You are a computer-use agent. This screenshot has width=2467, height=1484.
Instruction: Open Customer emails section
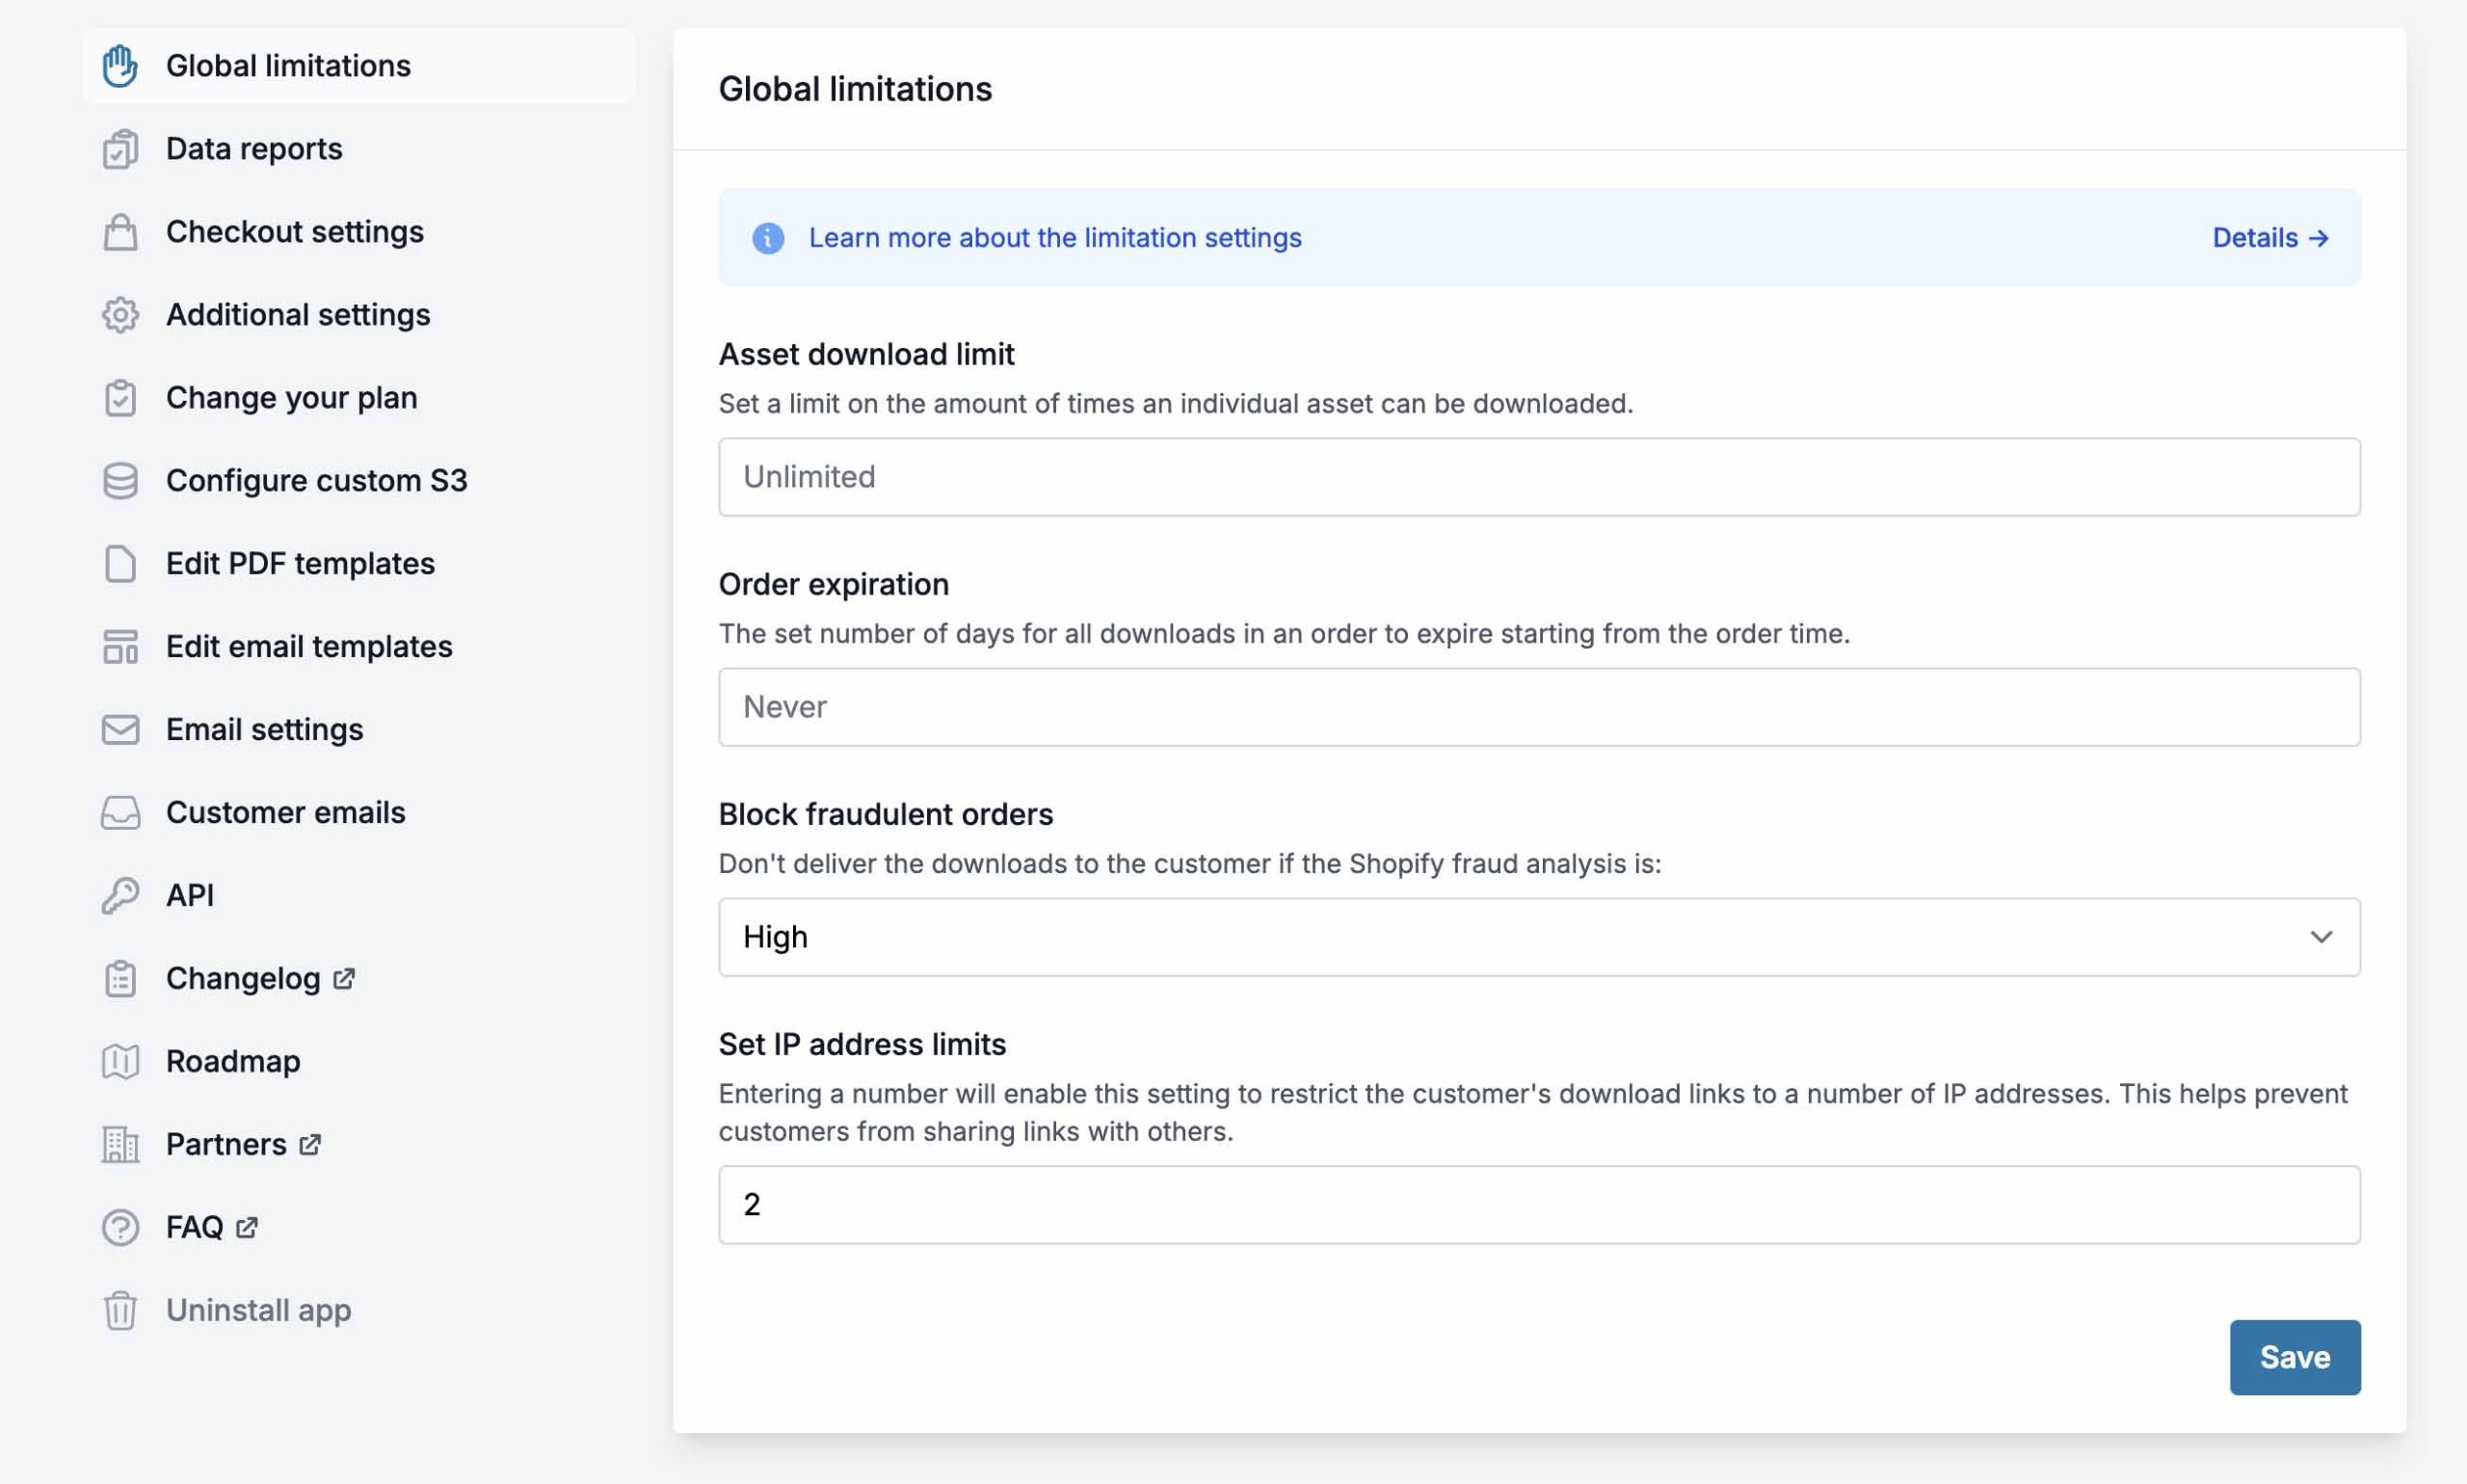[x=285, y=813]
